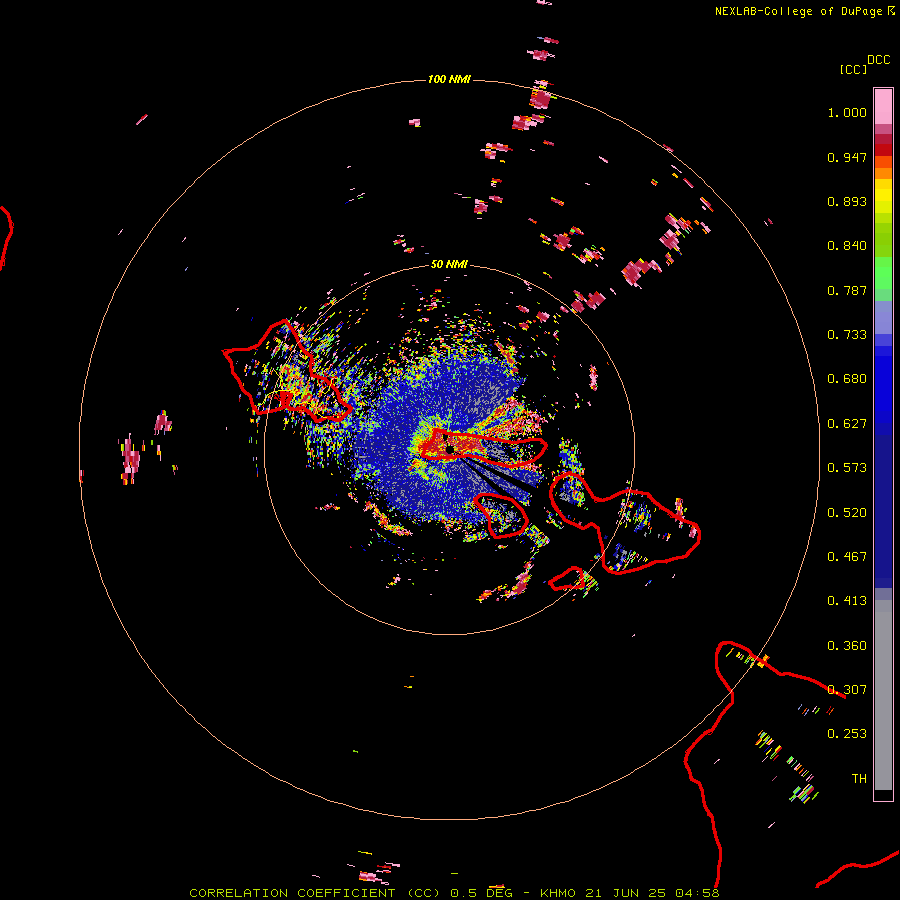Click the 0.467 scale value
The height and width of the screenshot is (900, 900).
click(x=847, y=557)
